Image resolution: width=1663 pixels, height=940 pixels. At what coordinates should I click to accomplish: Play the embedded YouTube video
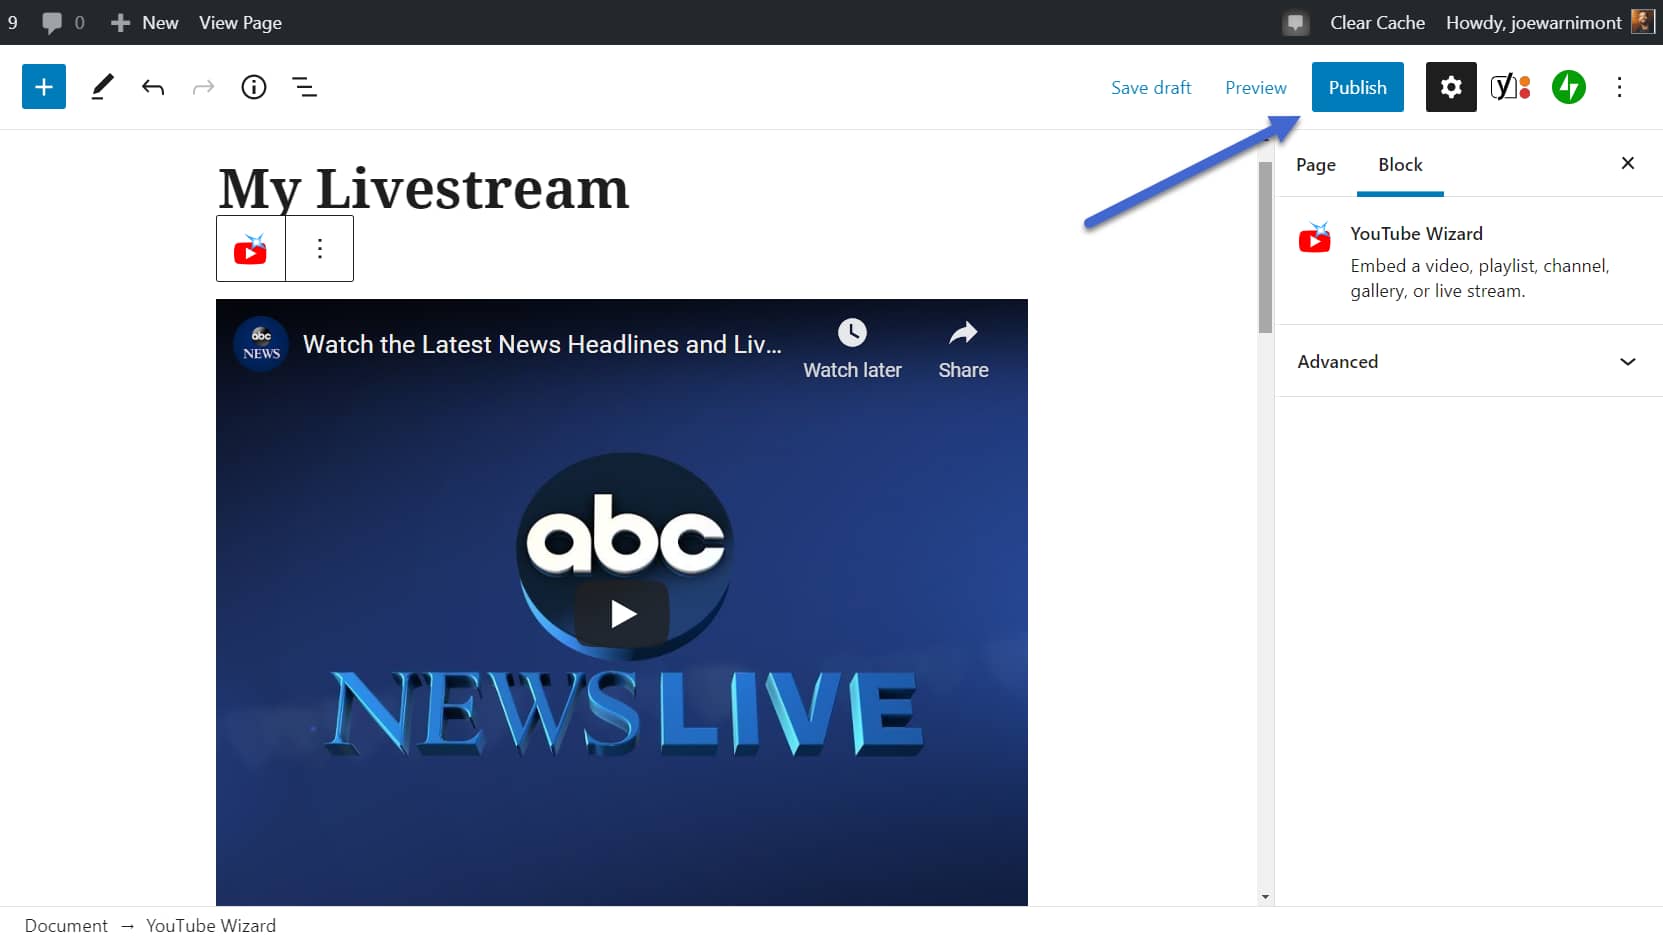[x=622, y=613]
